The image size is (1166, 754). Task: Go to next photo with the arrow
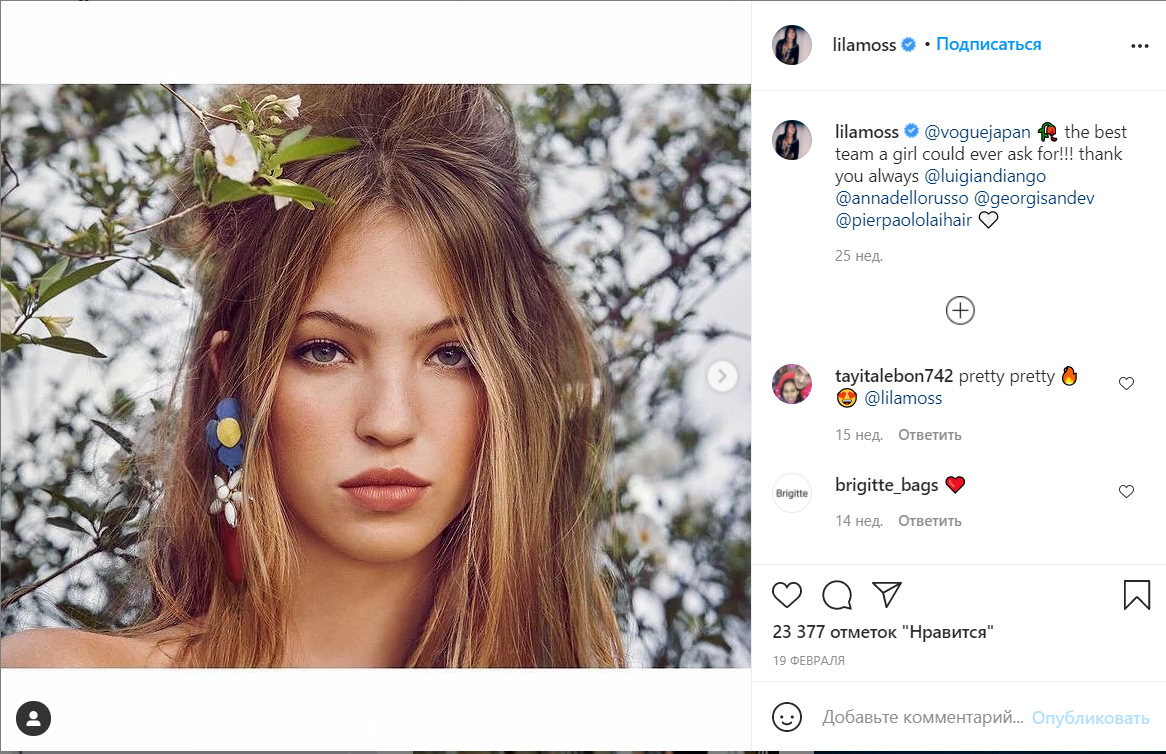(x=722, y=376)
